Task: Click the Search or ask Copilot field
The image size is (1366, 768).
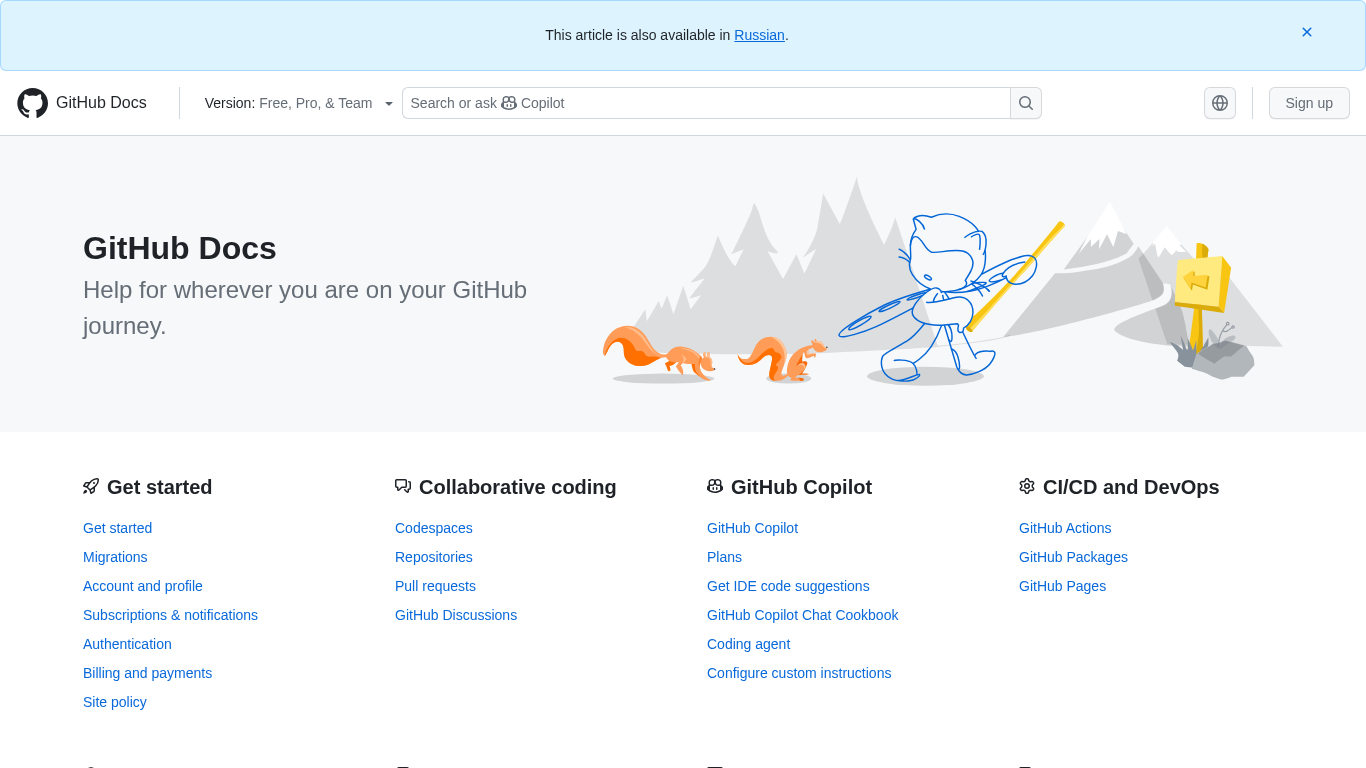Action: coord(705,103)
